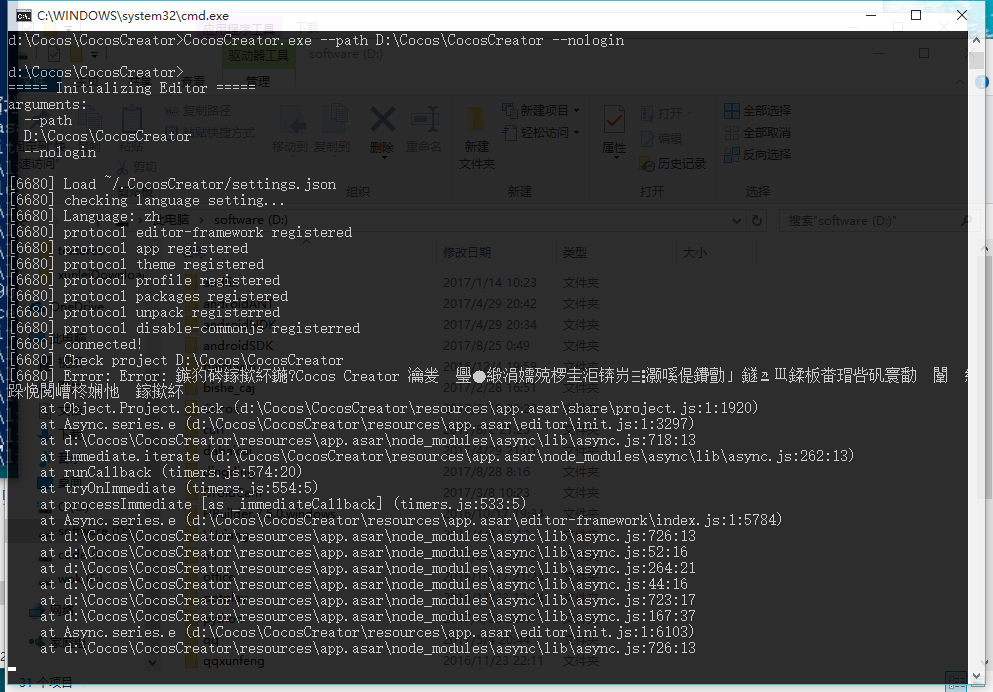Click the 'Check project D:\Cocos\CocosCreator' log line
Image resolution: width=993 pixels, height=692 pixels.
pyautogui.click(x=176, y=360)
